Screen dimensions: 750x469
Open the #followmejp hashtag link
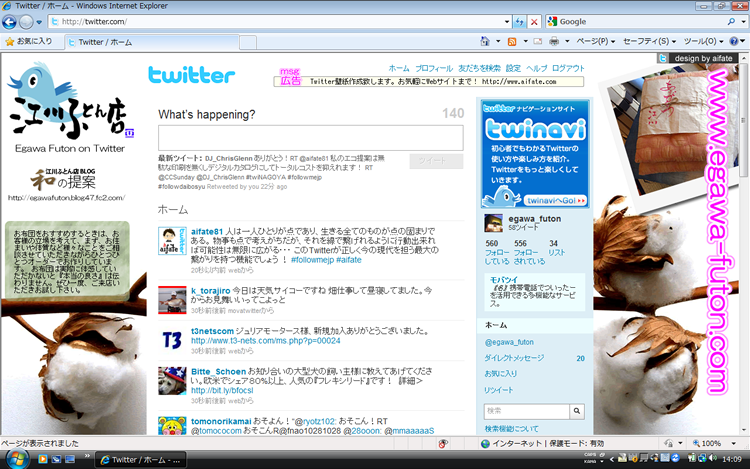pos(312,260)
